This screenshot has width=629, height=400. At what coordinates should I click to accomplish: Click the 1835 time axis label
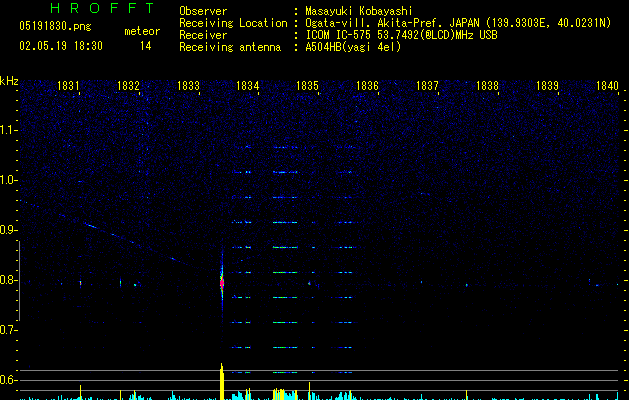(x=308, y=86)
